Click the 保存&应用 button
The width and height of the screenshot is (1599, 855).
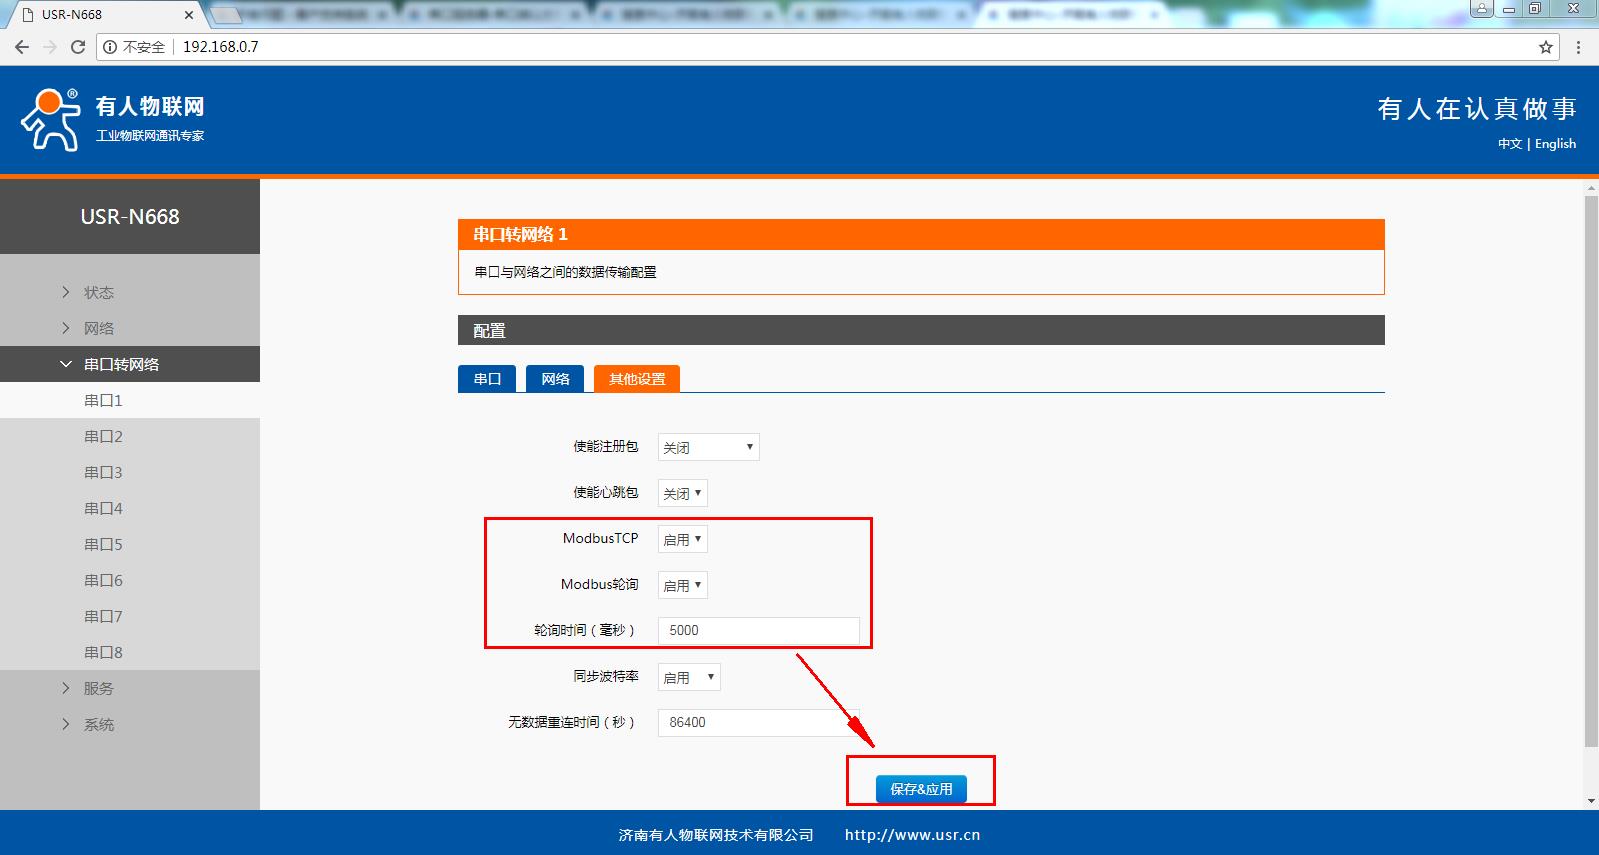921,789
